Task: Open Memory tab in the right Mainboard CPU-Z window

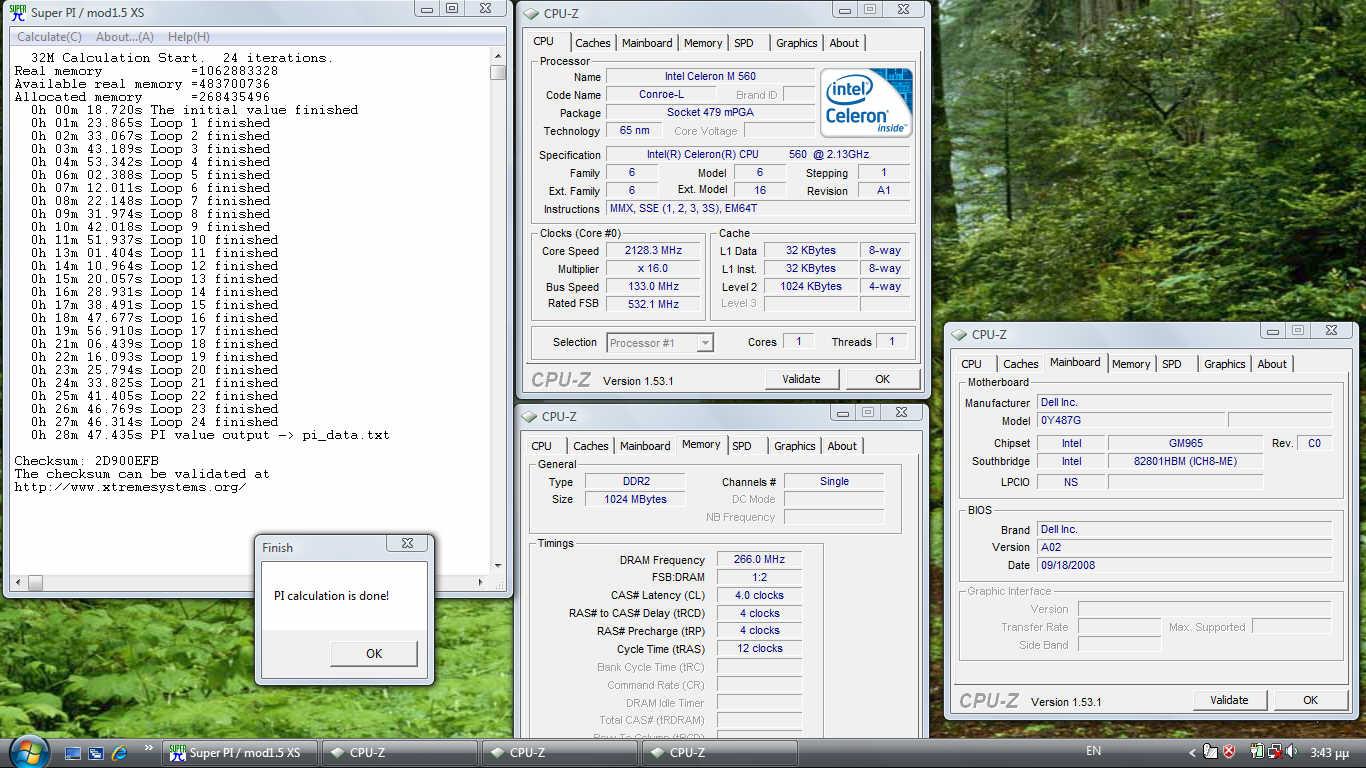Action: (1131, 364)
